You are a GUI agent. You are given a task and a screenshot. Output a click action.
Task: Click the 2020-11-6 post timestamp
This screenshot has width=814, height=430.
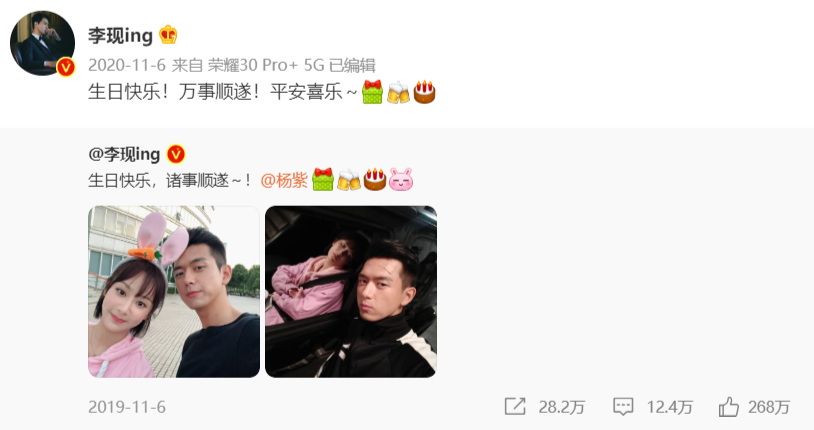tap(127, 65)
